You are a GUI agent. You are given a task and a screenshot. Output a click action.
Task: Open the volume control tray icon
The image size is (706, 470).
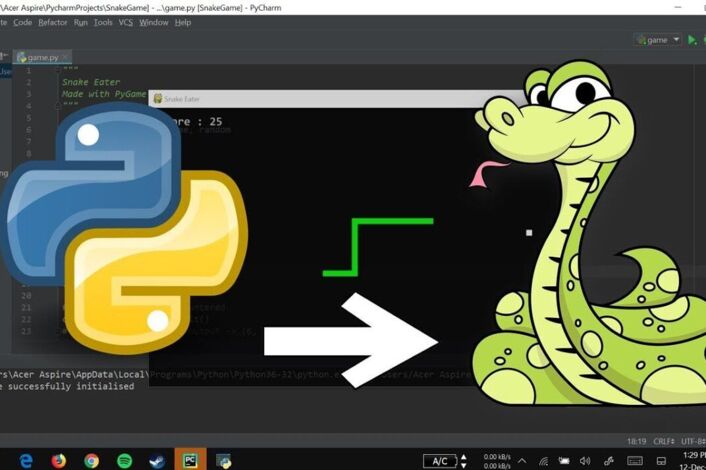click(x=585, y=461)
